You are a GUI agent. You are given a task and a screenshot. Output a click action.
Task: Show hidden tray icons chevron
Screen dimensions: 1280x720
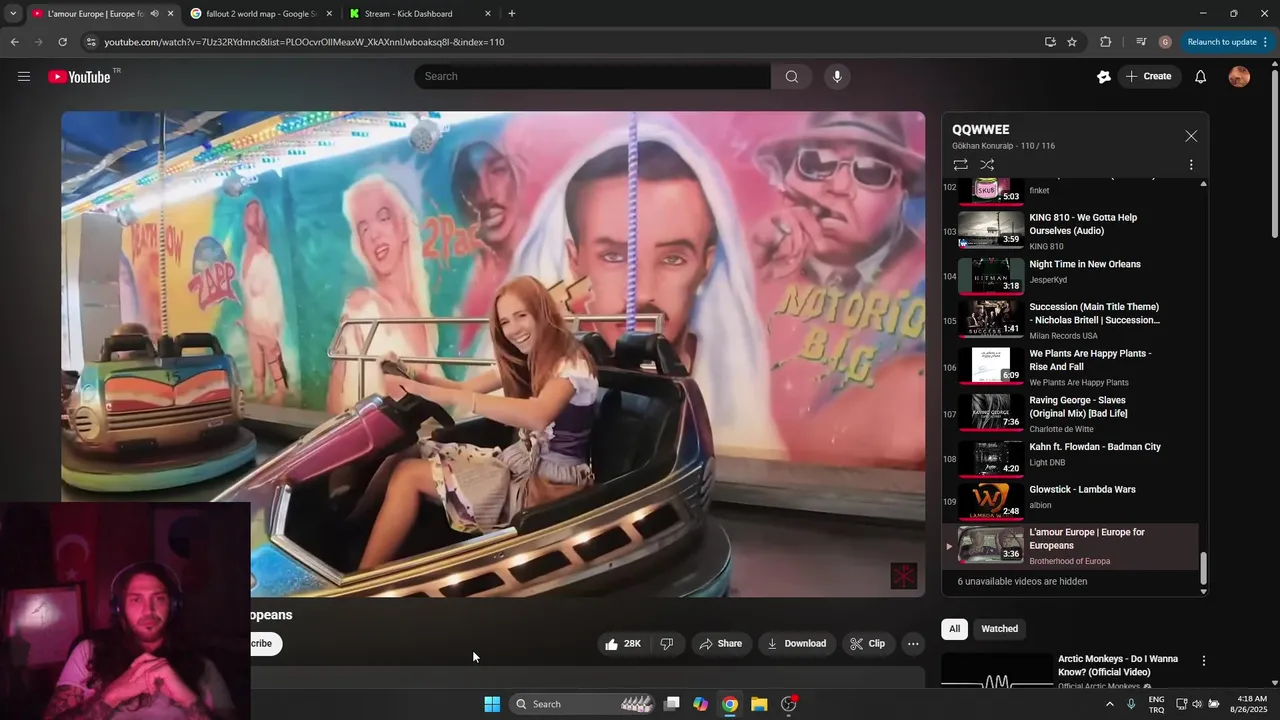(x=1109, y=704)
